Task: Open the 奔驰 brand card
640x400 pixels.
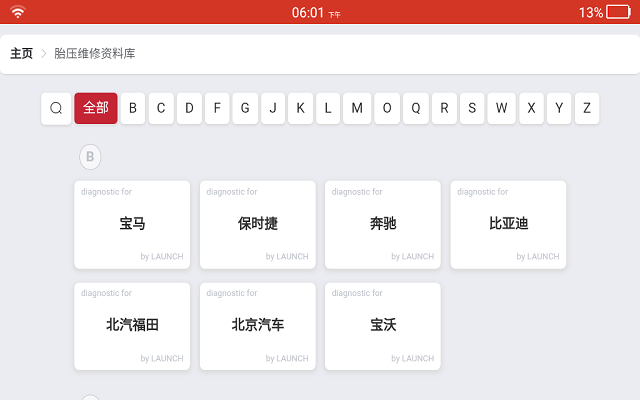Action: tap(383, 224)
